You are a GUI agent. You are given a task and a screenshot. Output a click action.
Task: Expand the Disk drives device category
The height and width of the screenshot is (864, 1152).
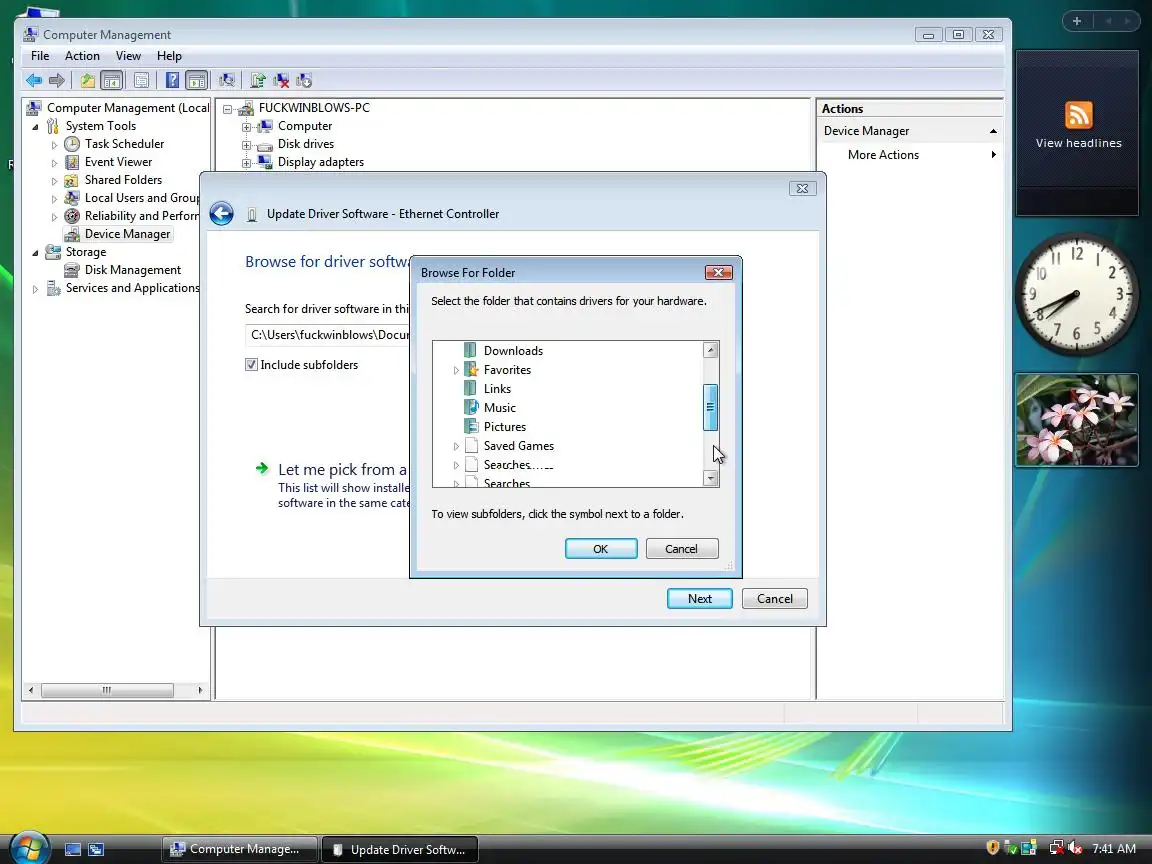pos(247,145)
